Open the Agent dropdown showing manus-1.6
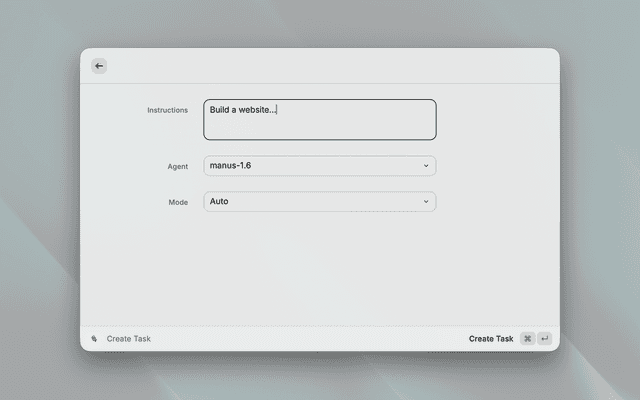The image size is (640, 400). tap(319, 166)
